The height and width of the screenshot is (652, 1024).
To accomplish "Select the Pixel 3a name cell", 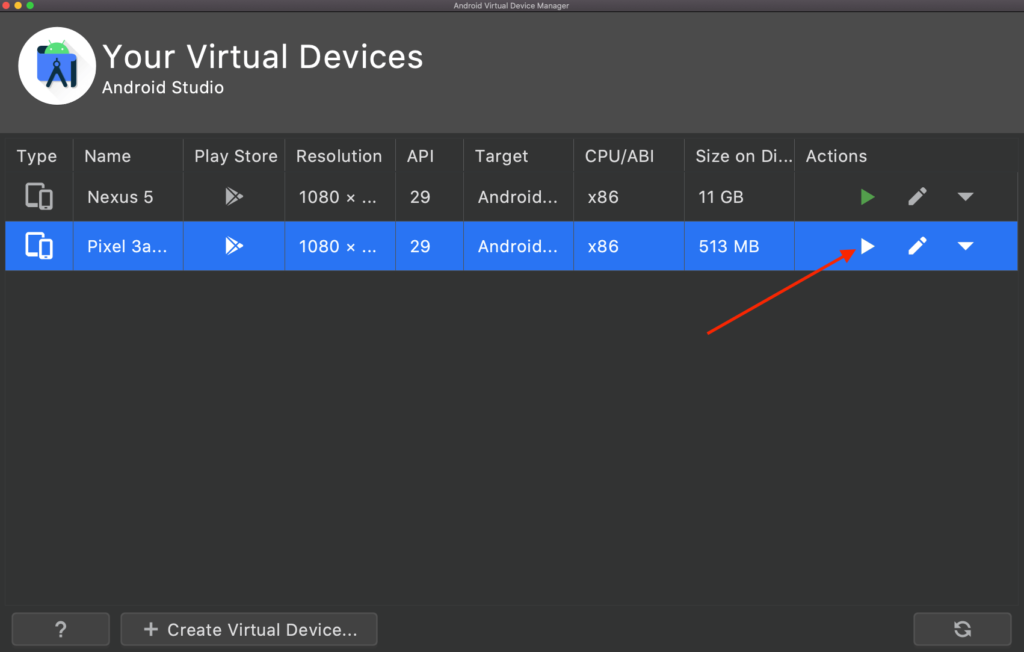I will click(x=127, y=246).
